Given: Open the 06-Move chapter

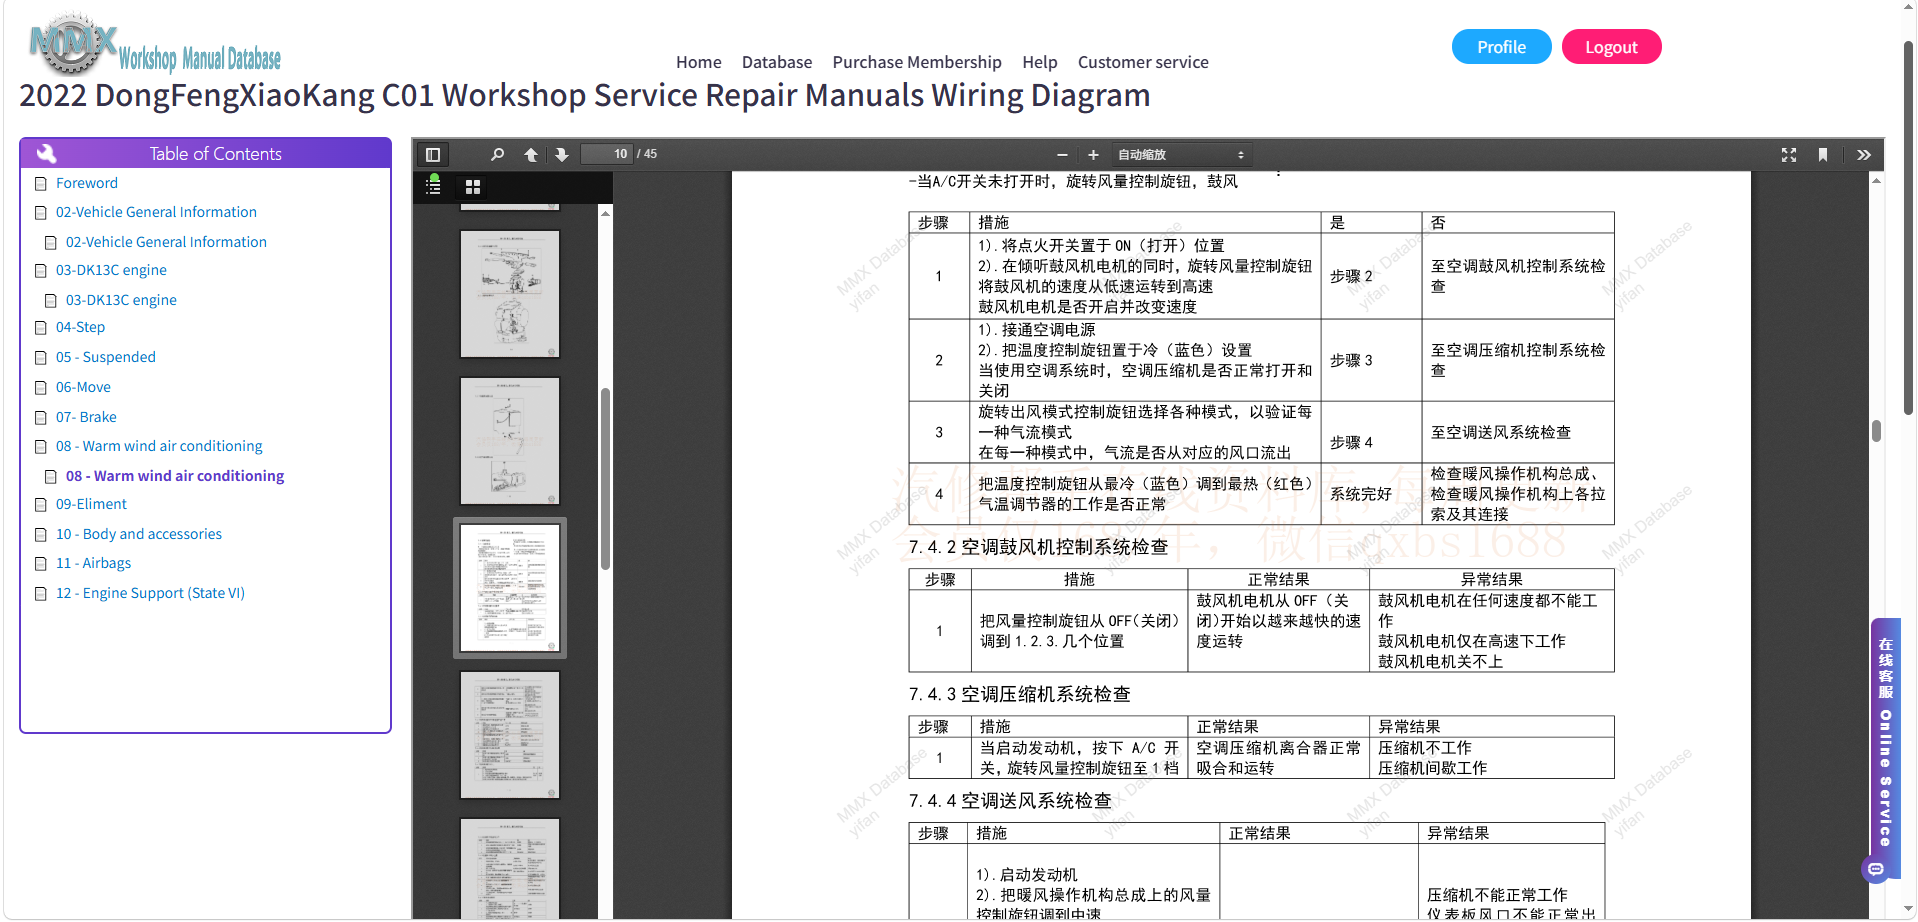Looking at the screenshot, I should (83, 387).
